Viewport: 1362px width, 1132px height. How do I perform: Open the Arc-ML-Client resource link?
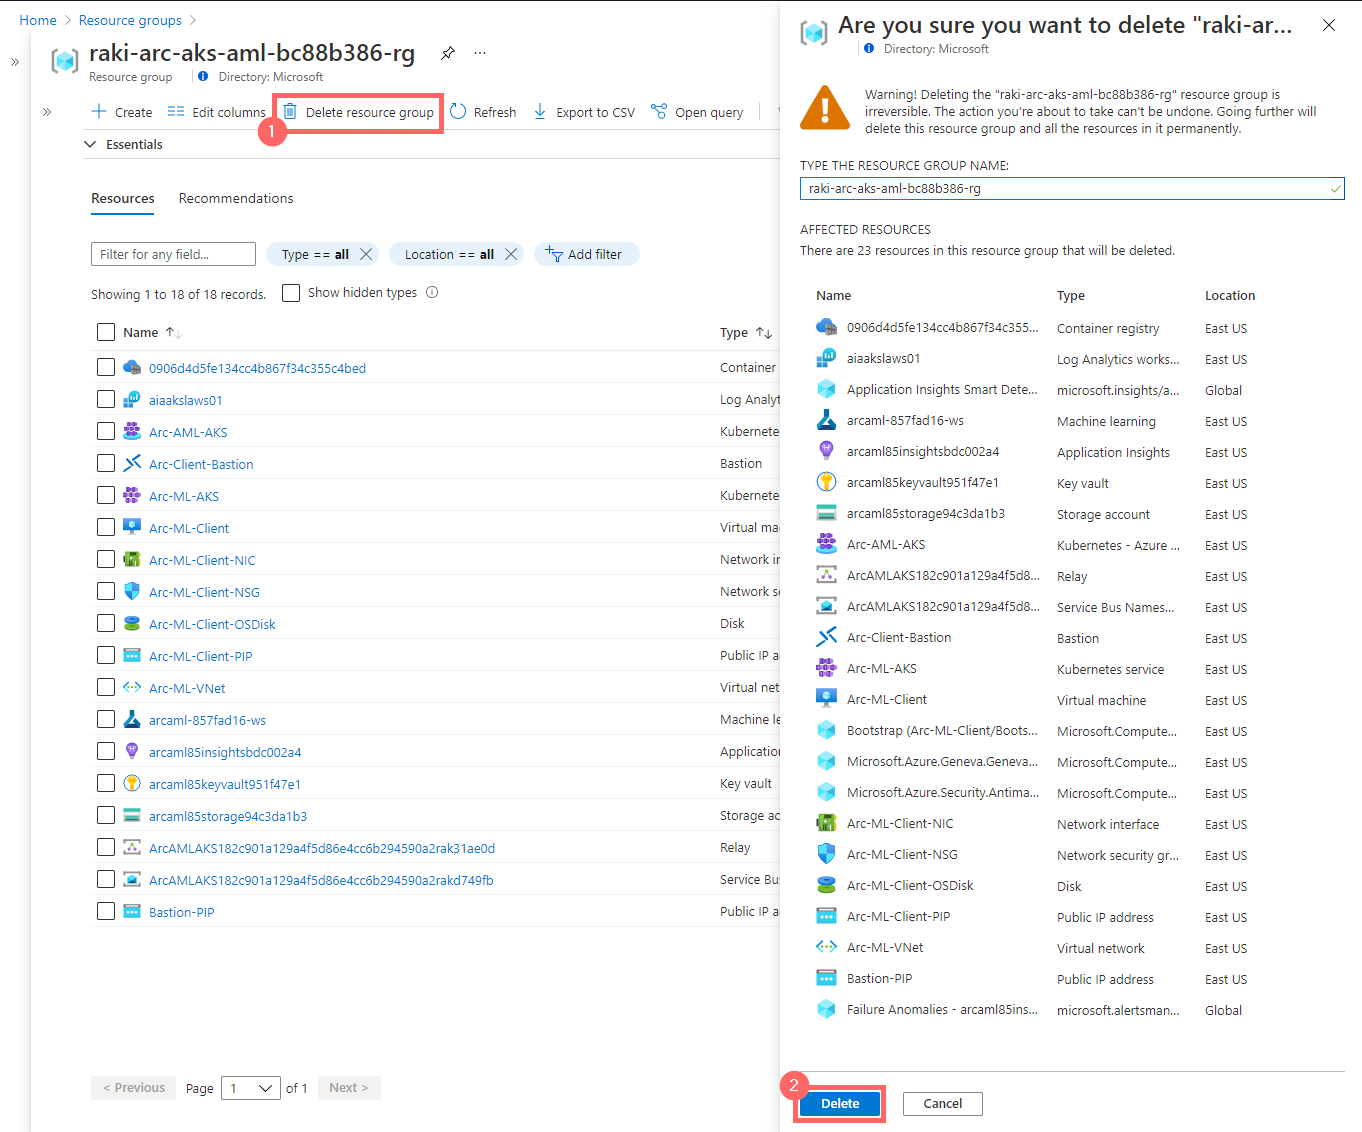click(x=189, y=528)
